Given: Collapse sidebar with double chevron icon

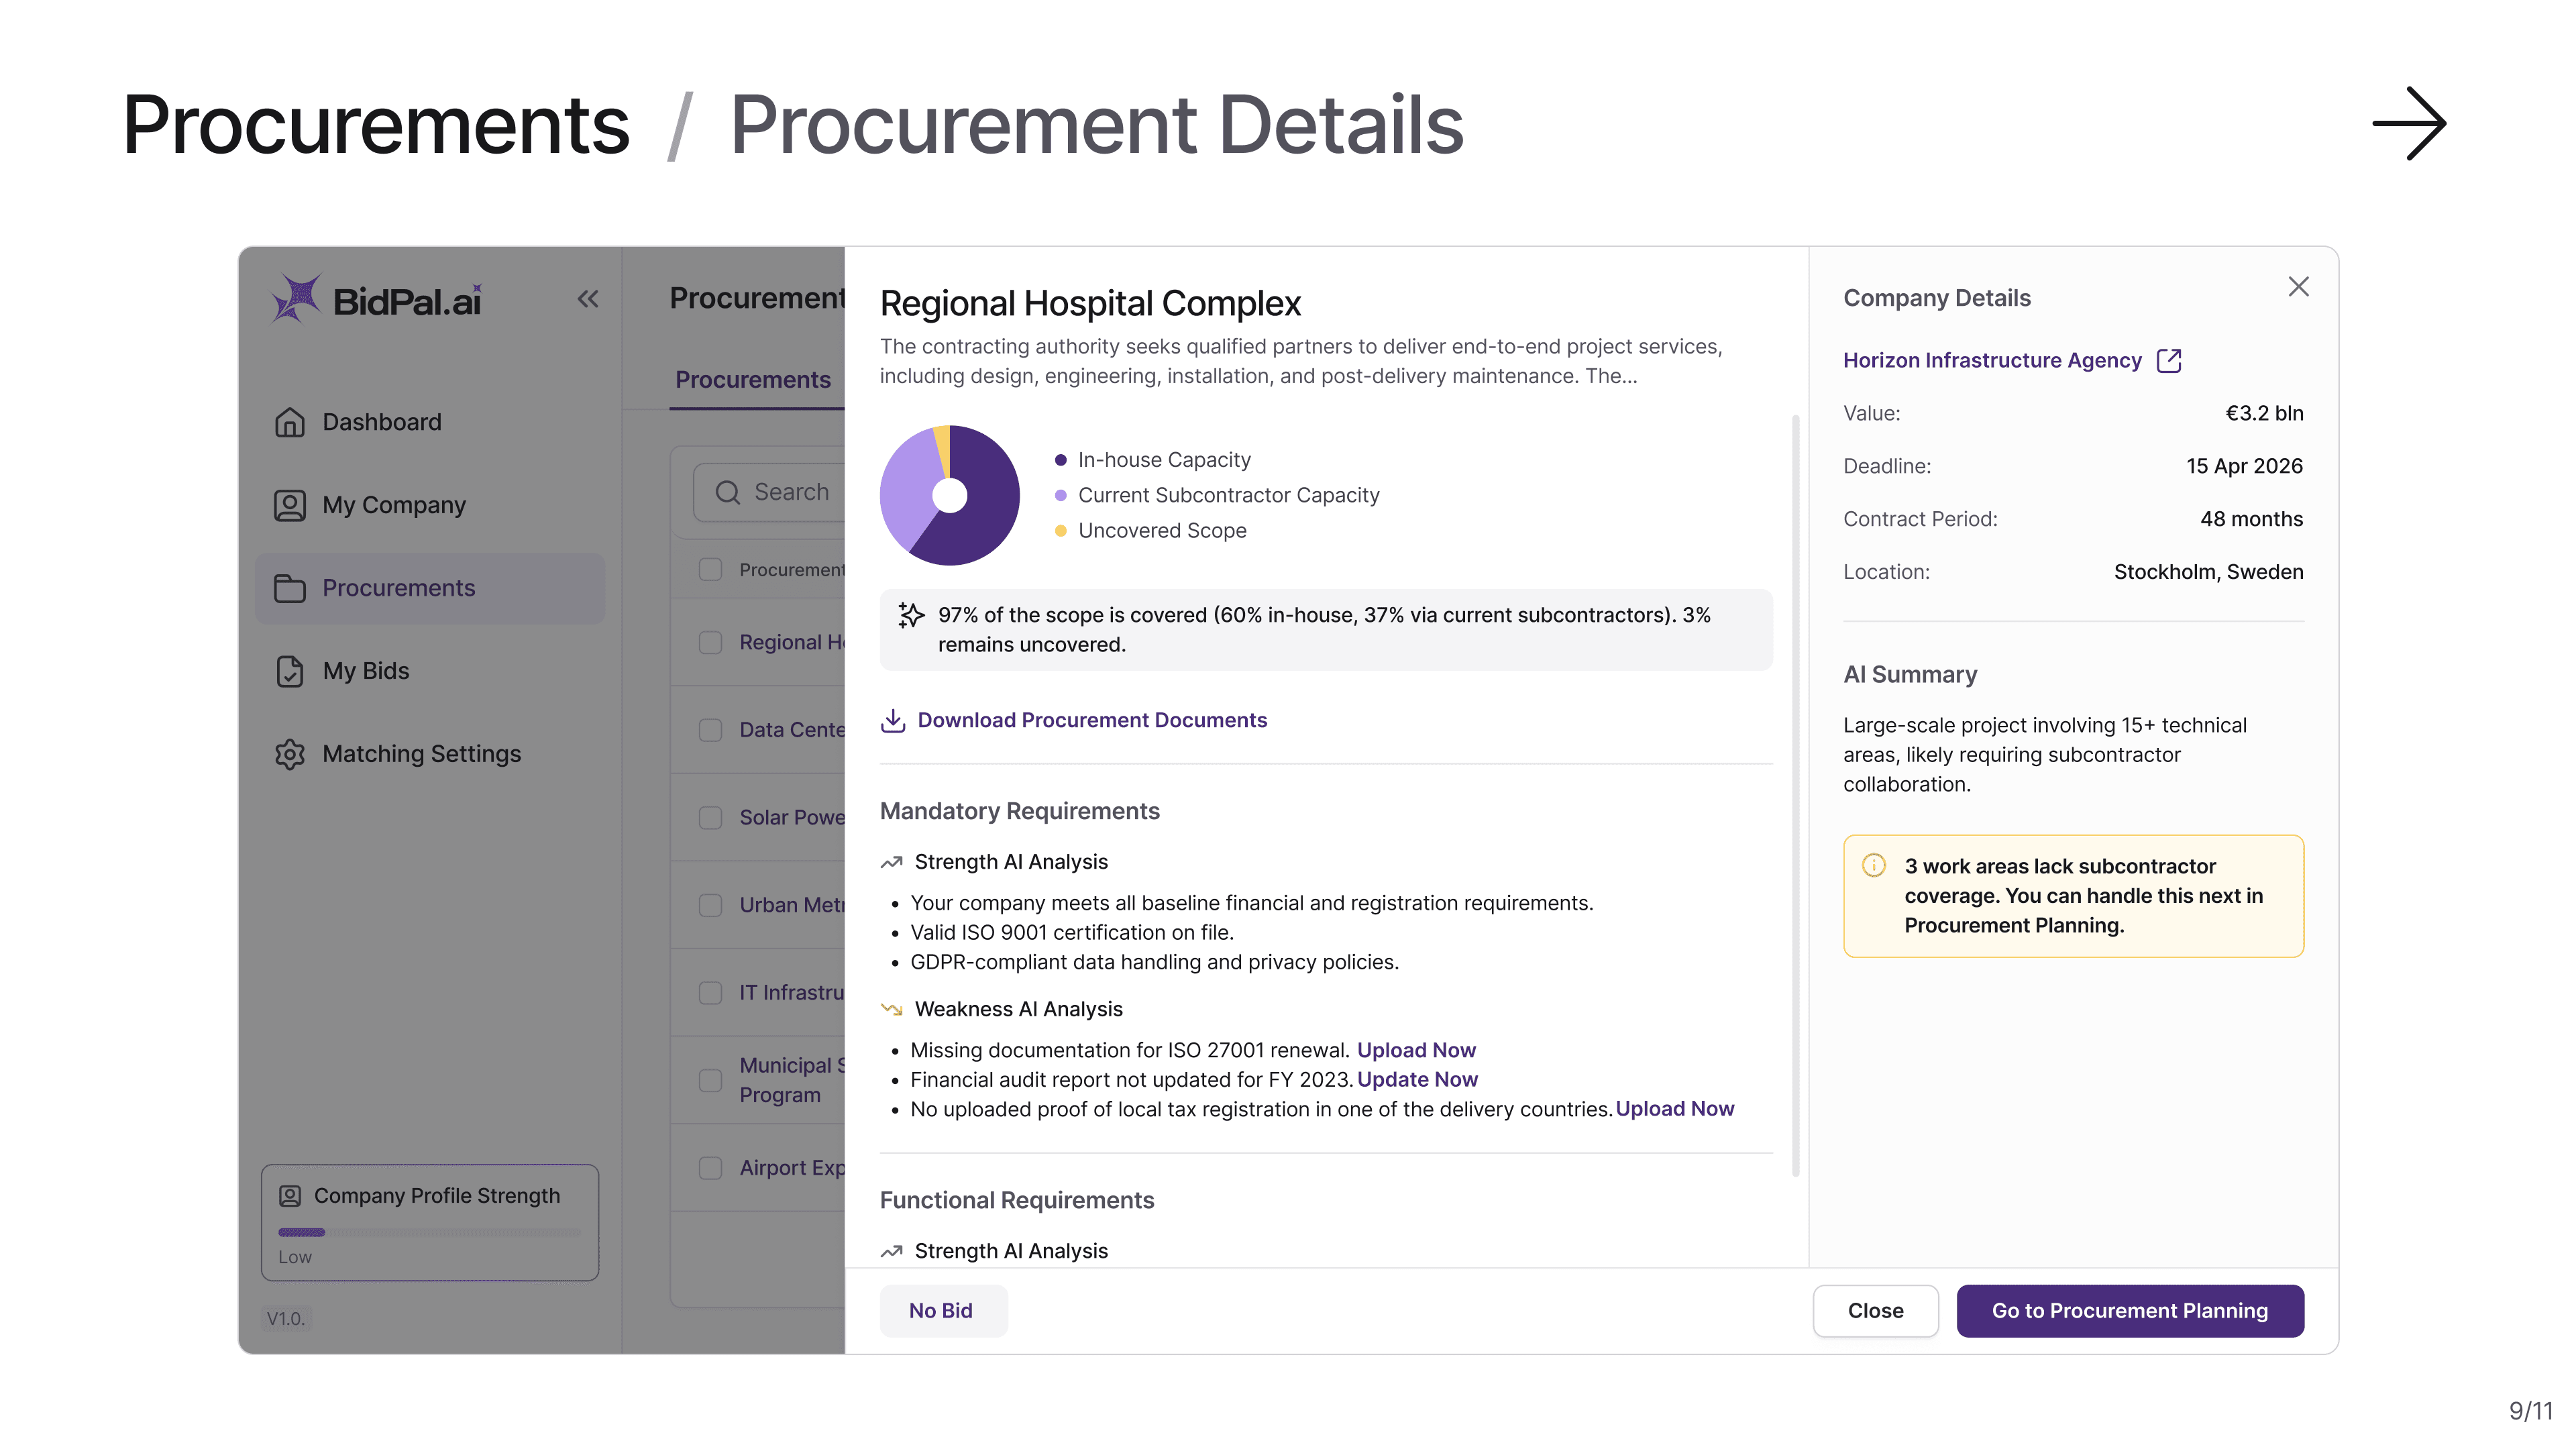Looking at the screenshot, I should click(588, 299).
